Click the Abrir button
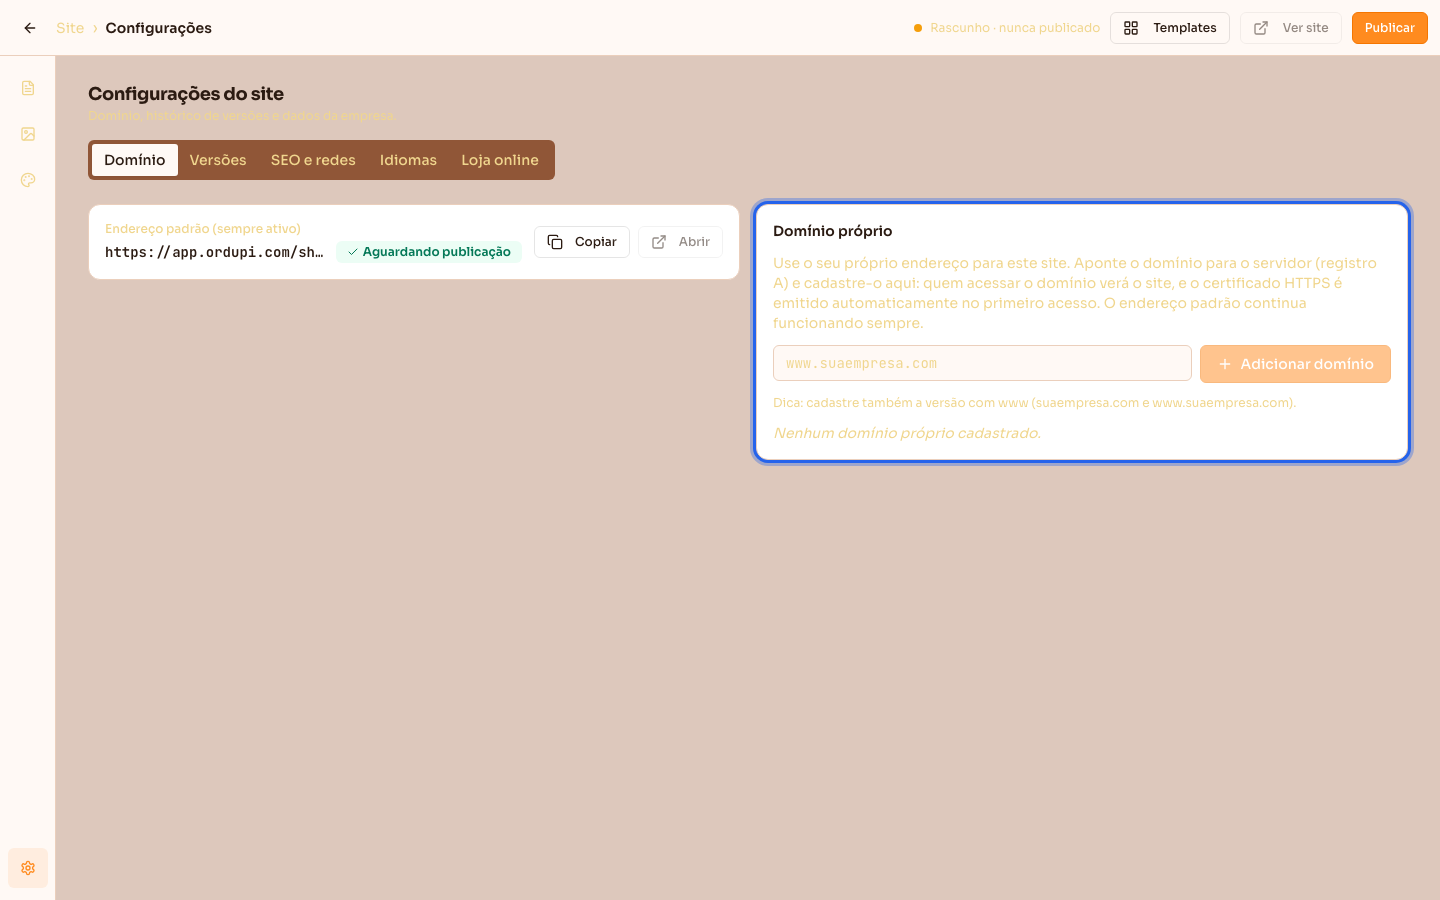The width and height of the screenshot is (1440, 900). tap(680, 242)
